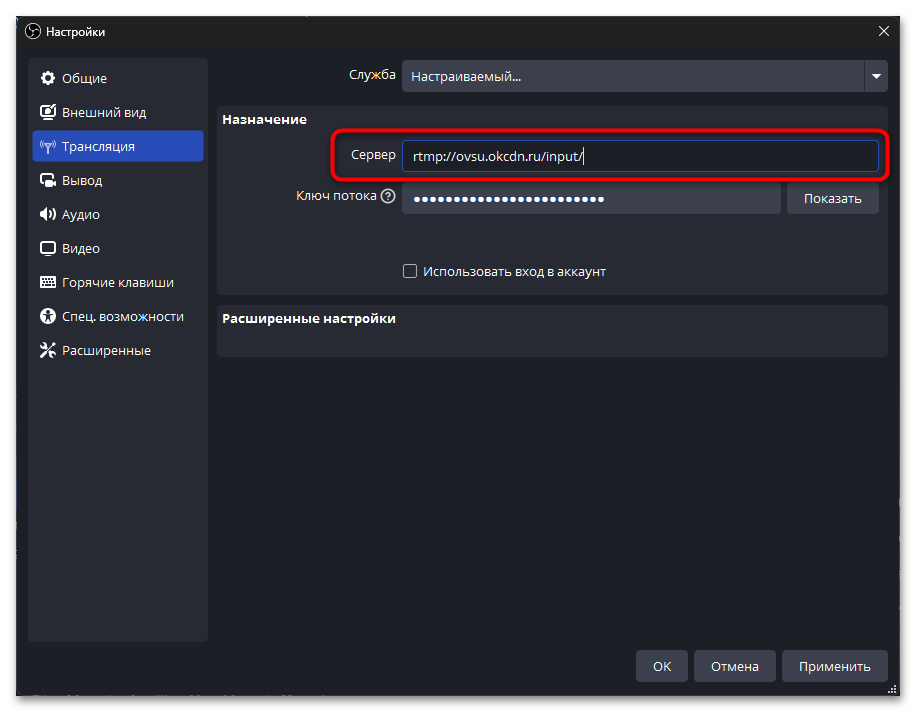Focus the Ключ потока password field
The height and width of the screenshot is (712, 916).
pos(590,198)
